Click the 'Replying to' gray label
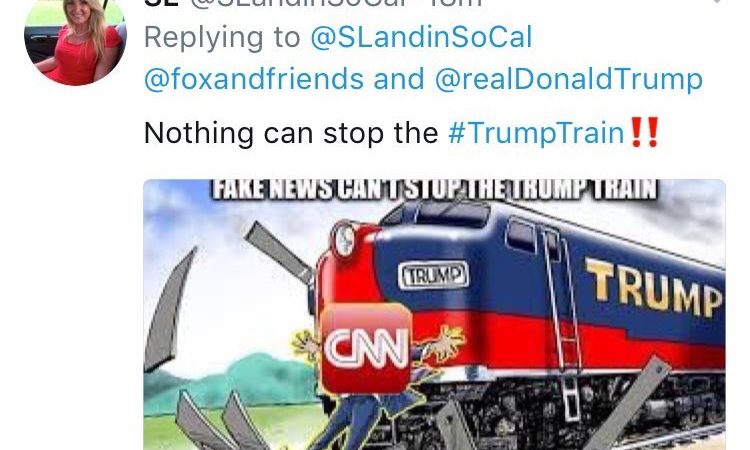The width and height of the screenshot is (750, 450). point(222,38)
